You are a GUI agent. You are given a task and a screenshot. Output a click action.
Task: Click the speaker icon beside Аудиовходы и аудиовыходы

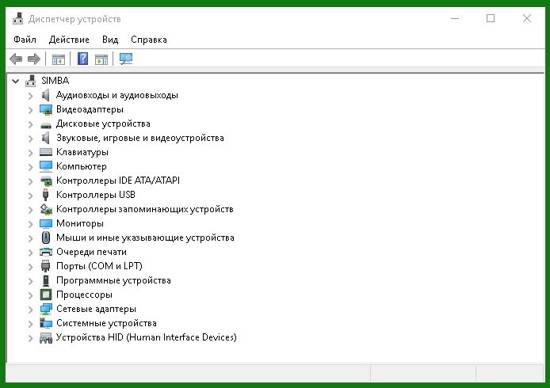46,95
